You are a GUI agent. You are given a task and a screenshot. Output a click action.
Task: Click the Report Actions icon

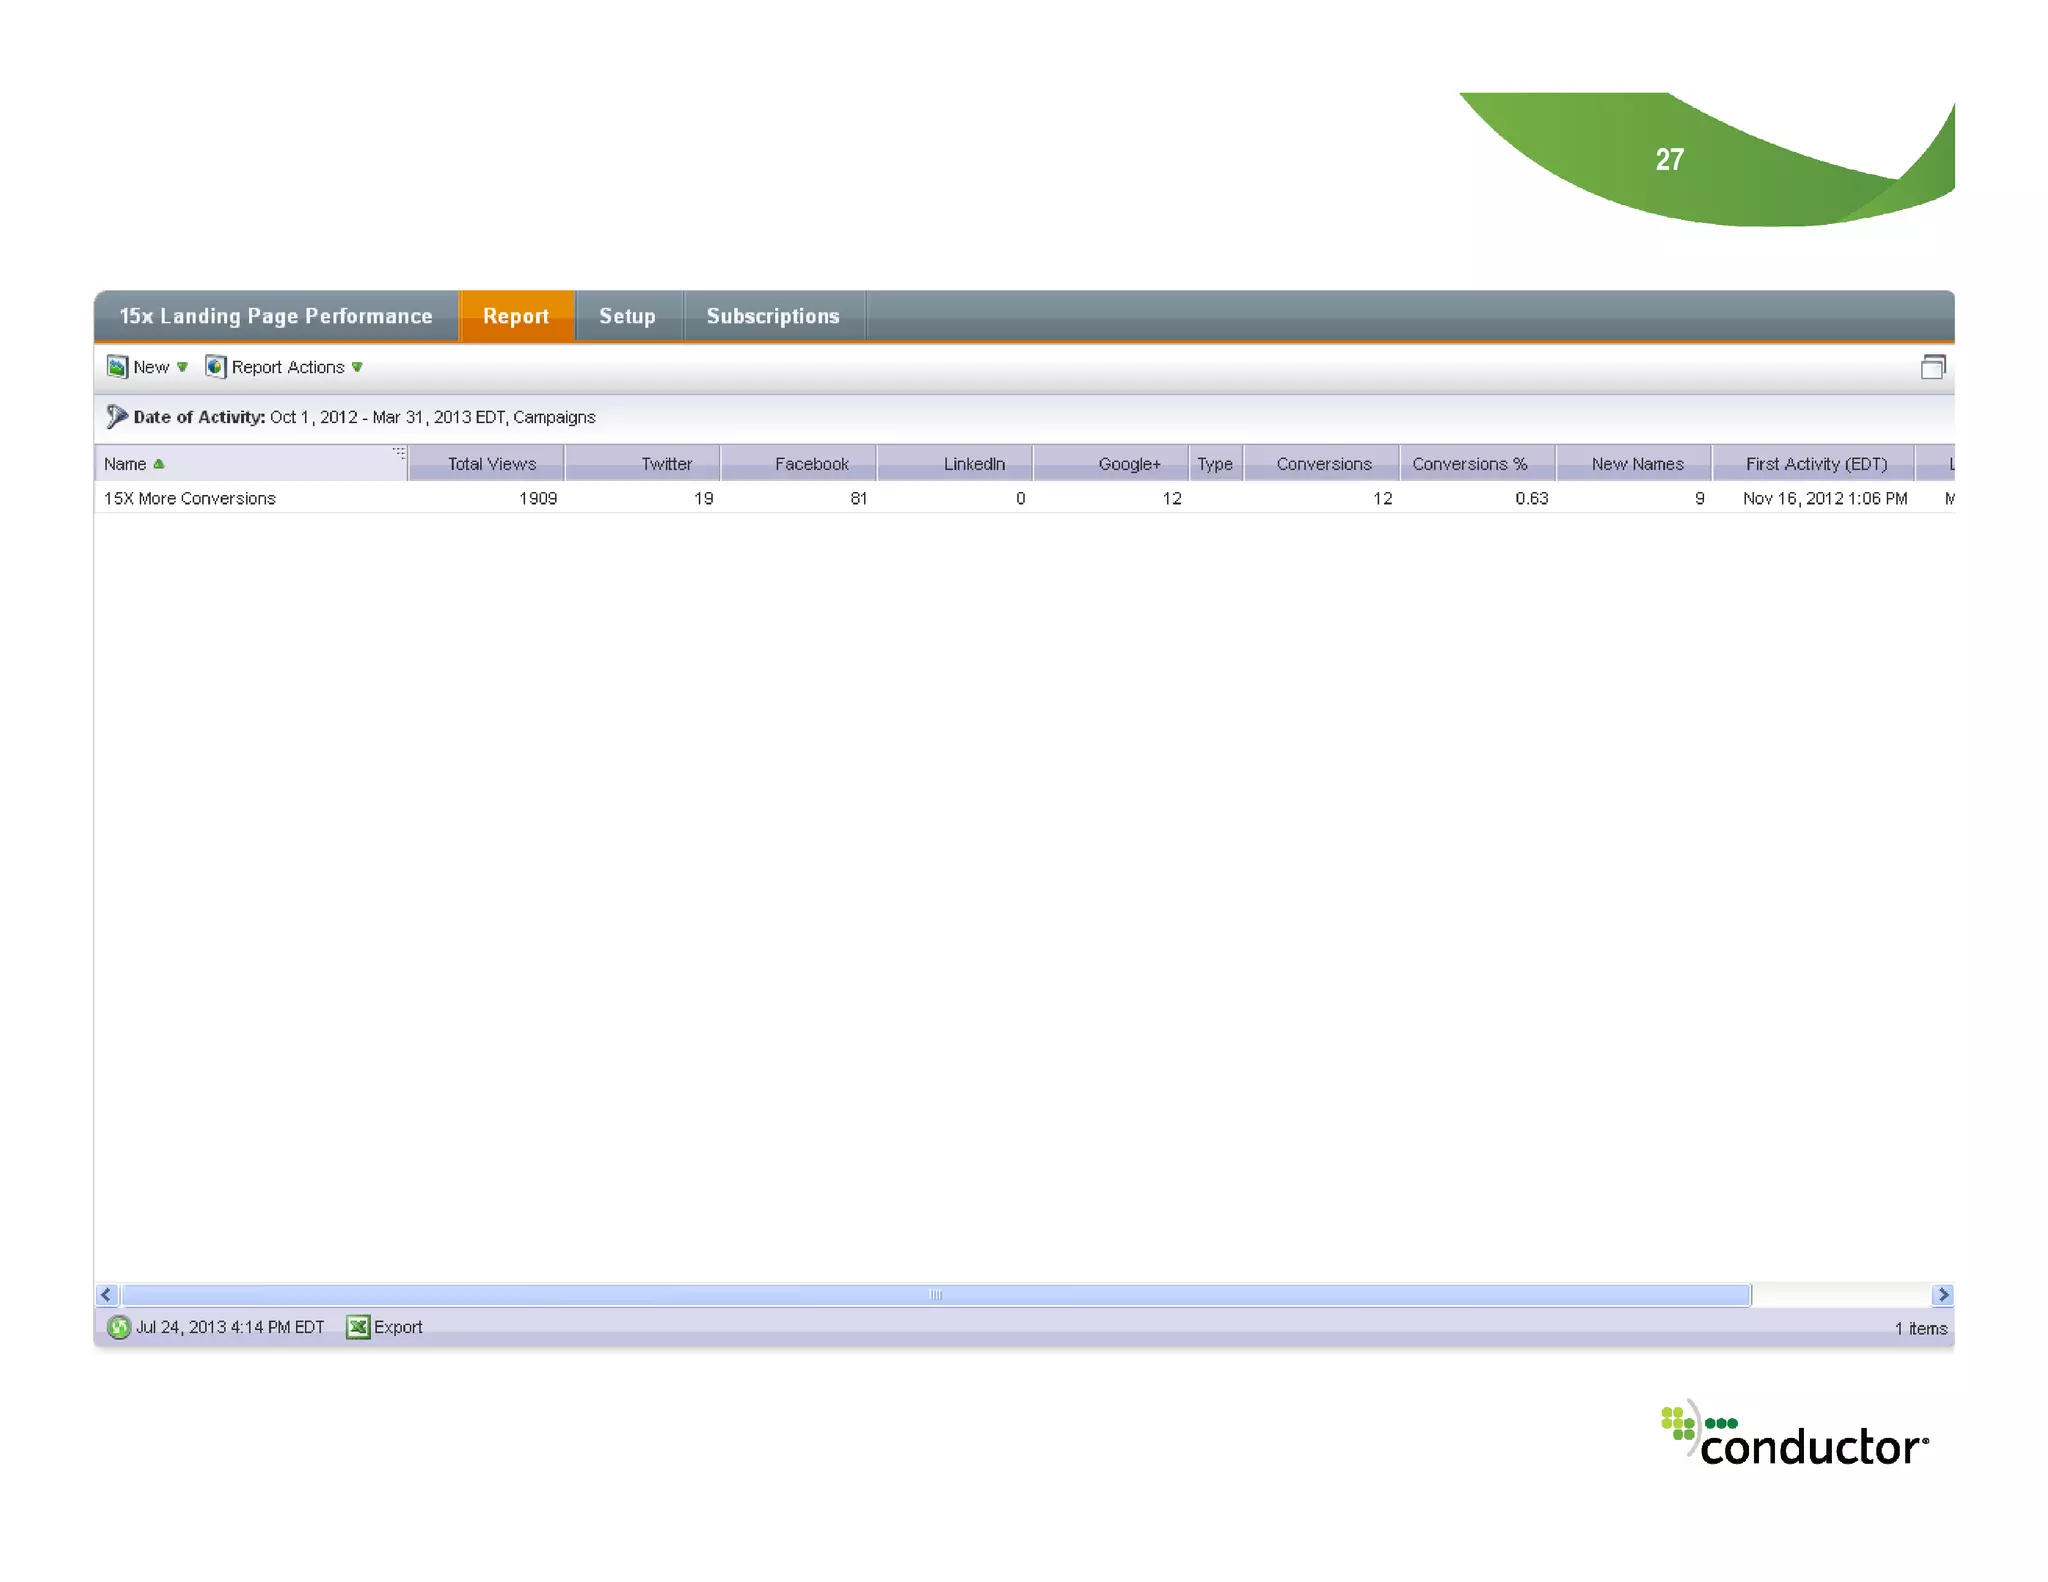[x=215, y=367]
